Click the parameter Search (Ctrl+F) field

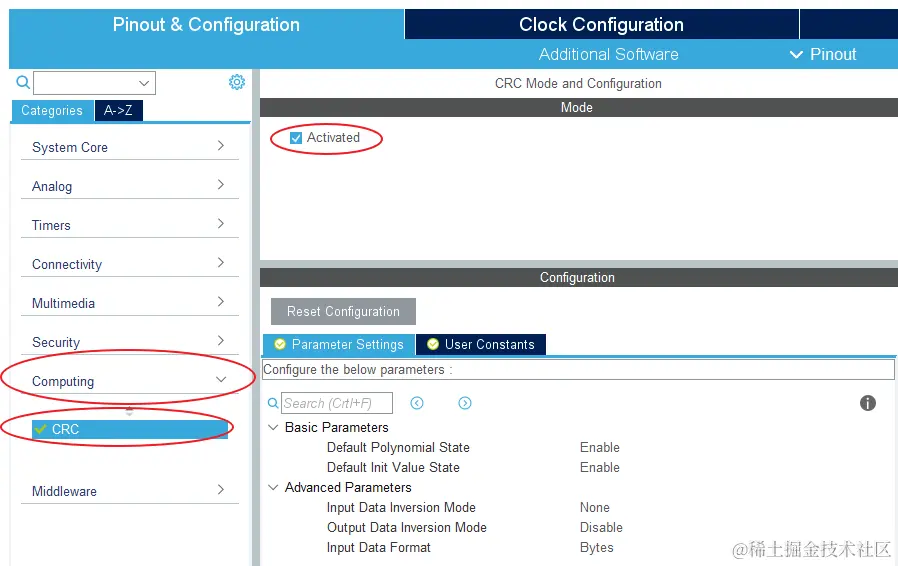(337, 403)
